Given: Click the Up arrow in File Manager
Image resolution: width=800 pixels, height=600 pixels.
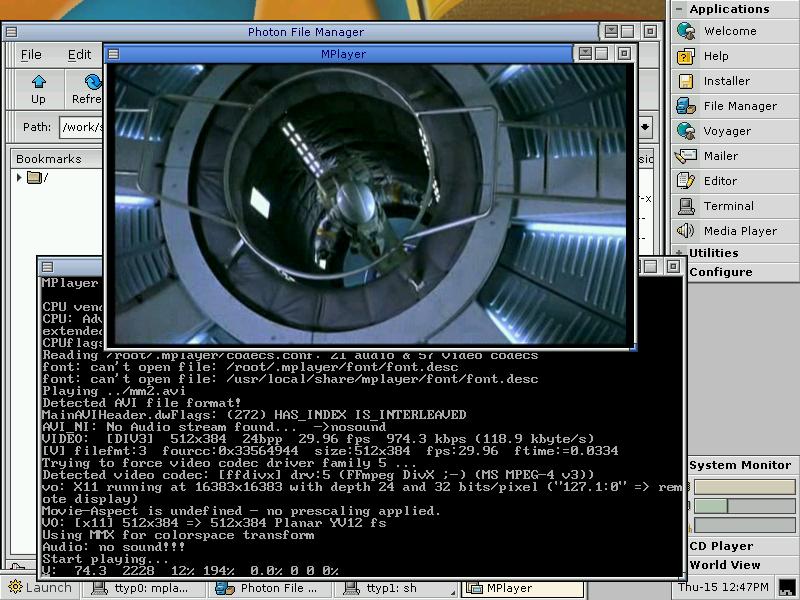Looking at the screenshot, I should click(38, 88).
